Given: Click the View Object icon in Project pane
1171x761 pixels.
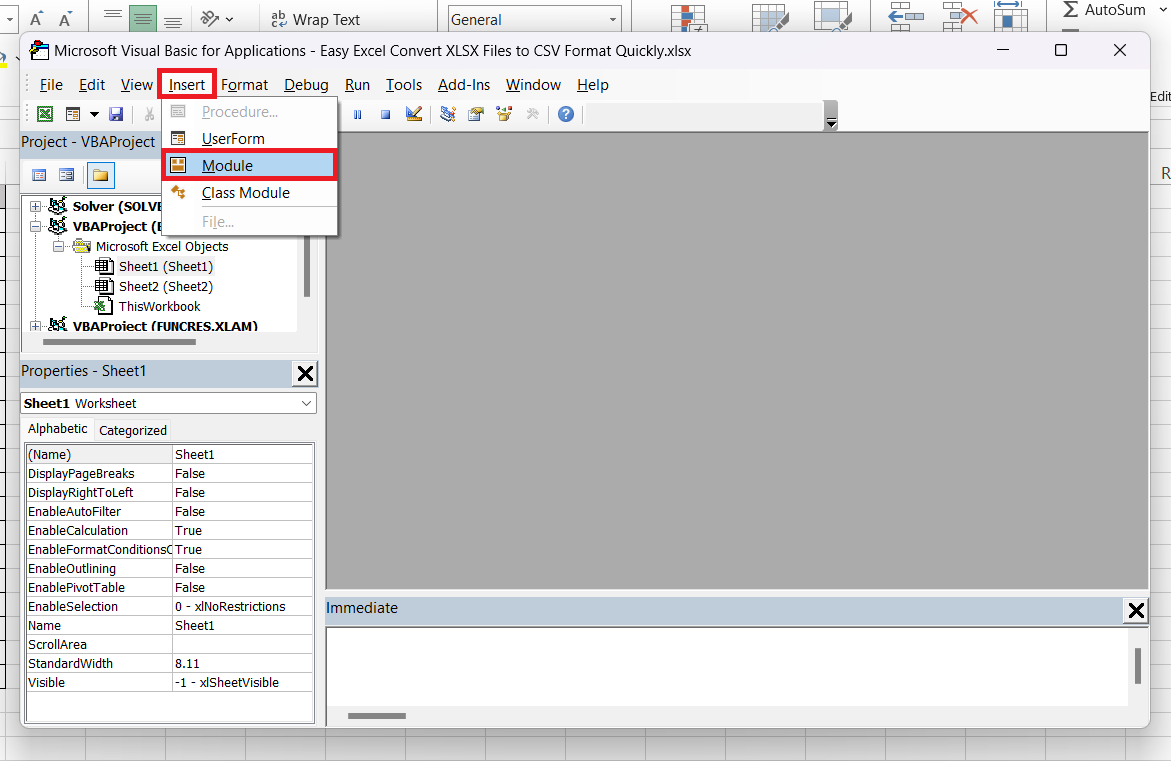Looking at the screenshot, I should [66, 175].
